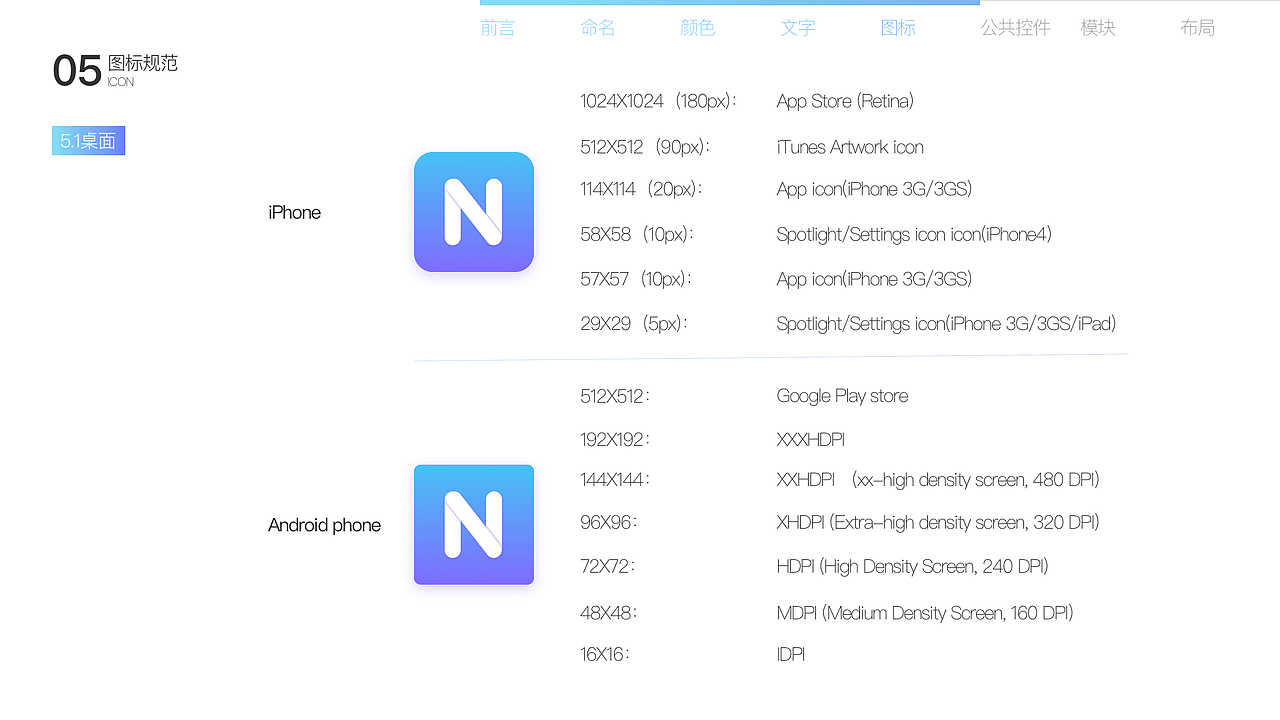The height and width of the screenshot is (720, 1280).
Task: Click the 16X16 size text
Action: pos(605,655)
